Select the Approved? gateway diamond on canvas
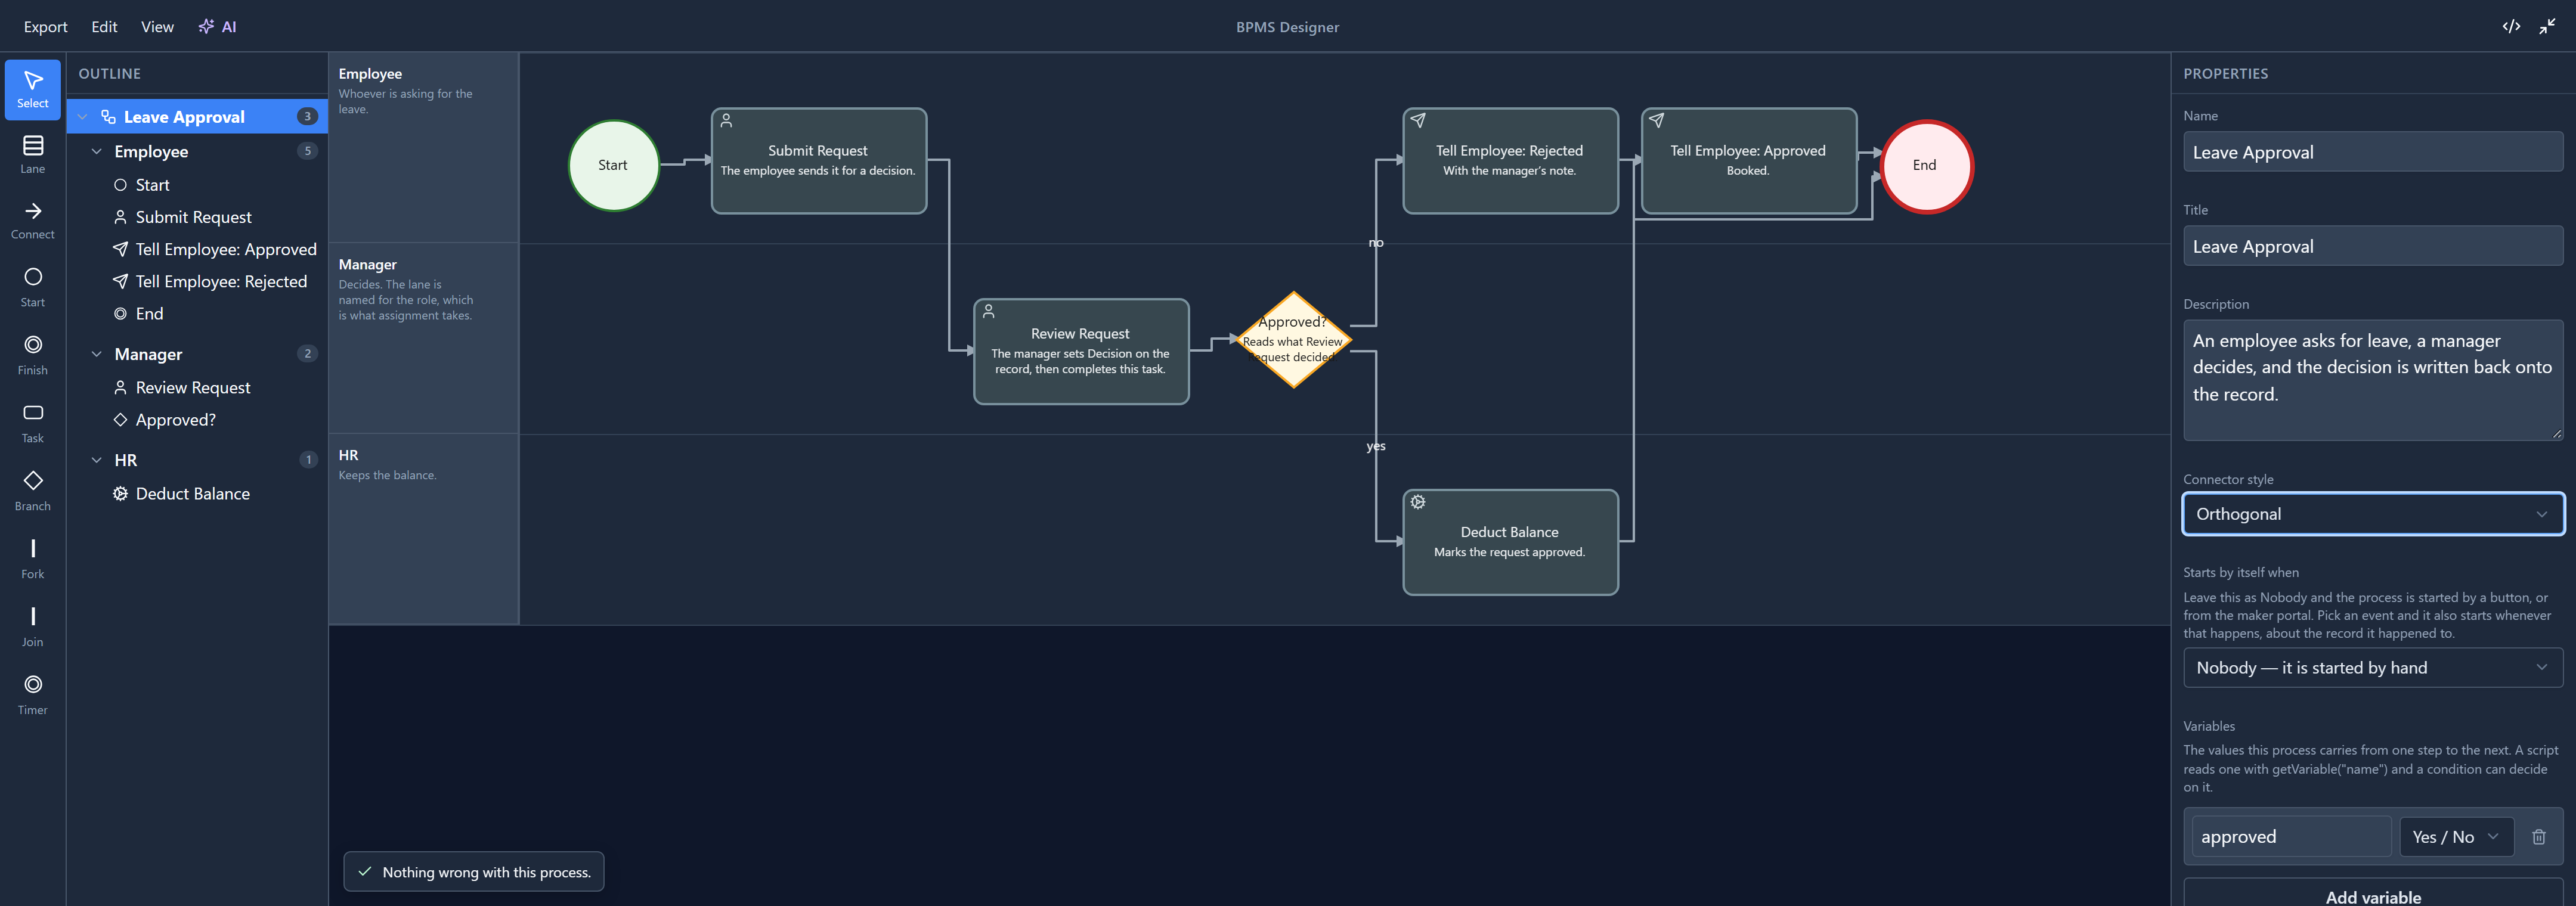2576x906 pixels. tap(1294, 340)
